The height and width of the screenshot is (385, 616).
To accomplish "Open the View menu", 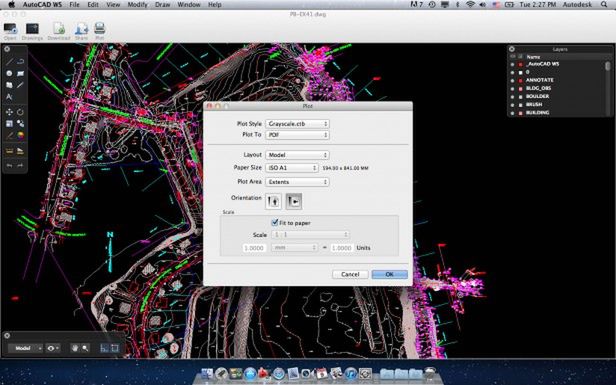I will point(113,5).
